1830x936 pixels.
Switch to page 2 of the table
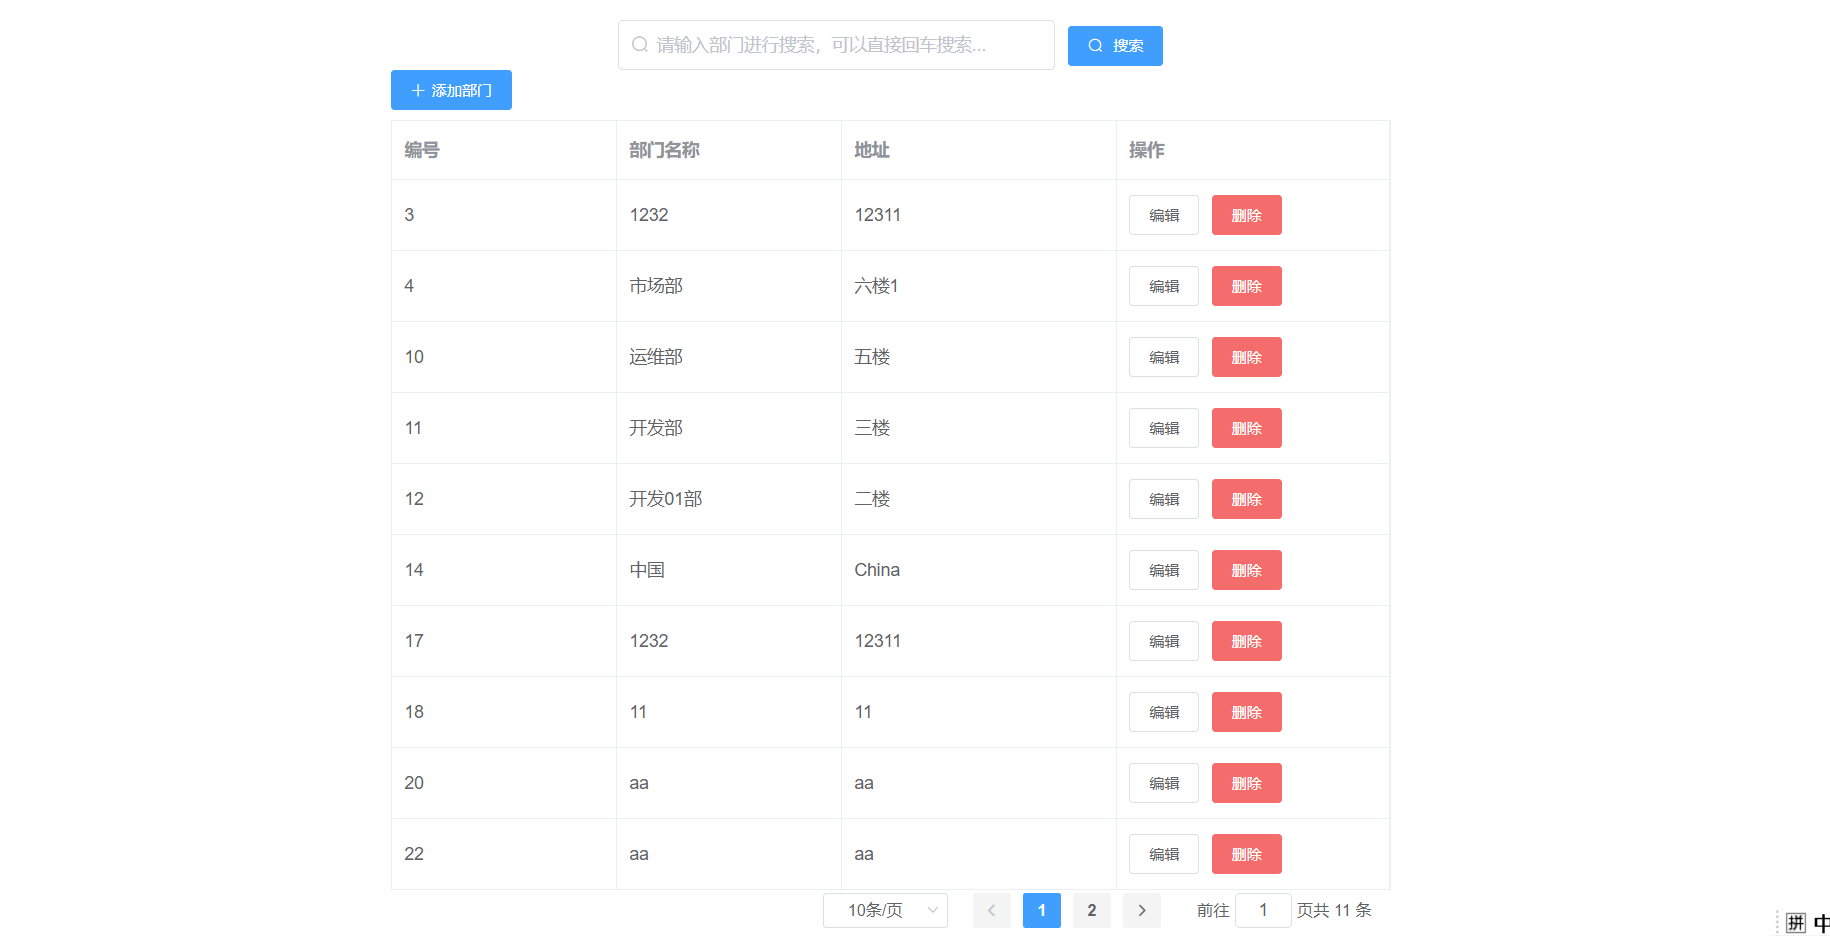click(x=1091, y=910)
